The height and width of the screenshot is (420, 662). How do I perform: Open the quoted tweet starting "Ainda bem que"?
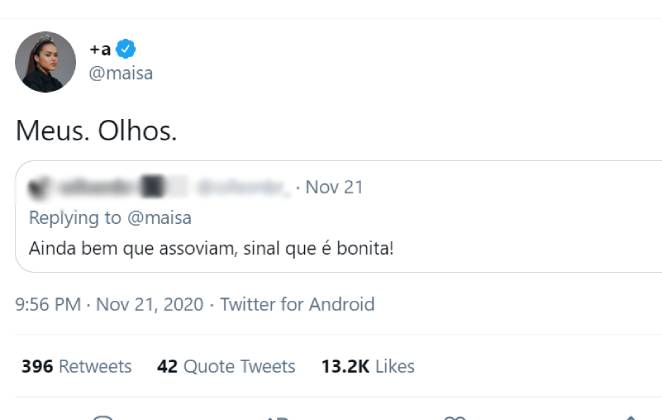tap(211, 247)
